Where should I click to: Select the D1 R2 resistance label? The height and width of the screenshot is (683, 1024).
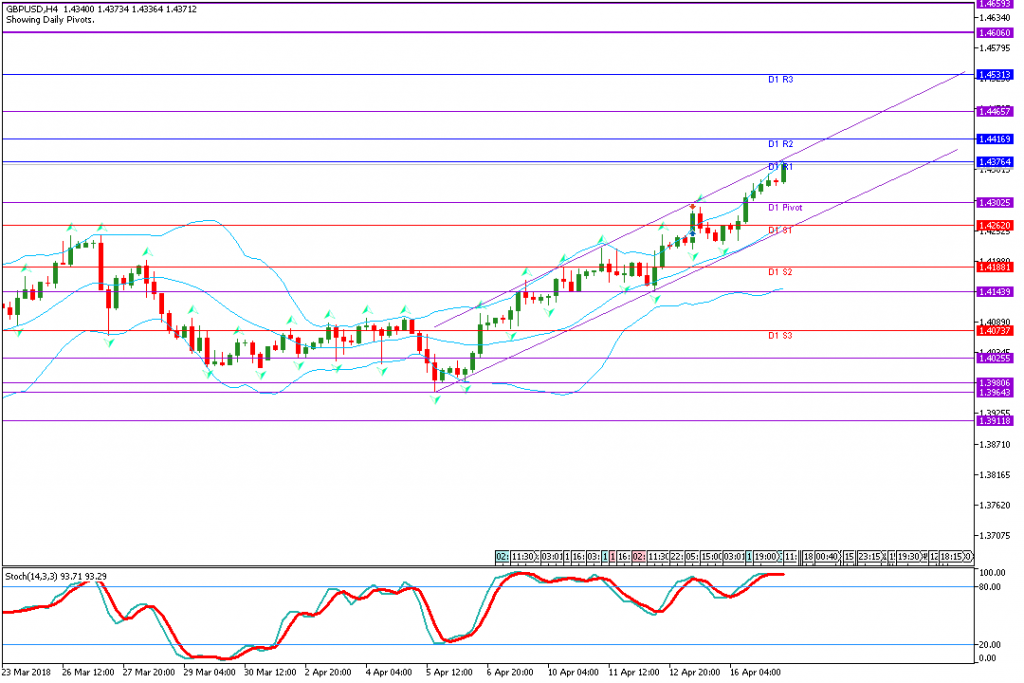(780, 145)
